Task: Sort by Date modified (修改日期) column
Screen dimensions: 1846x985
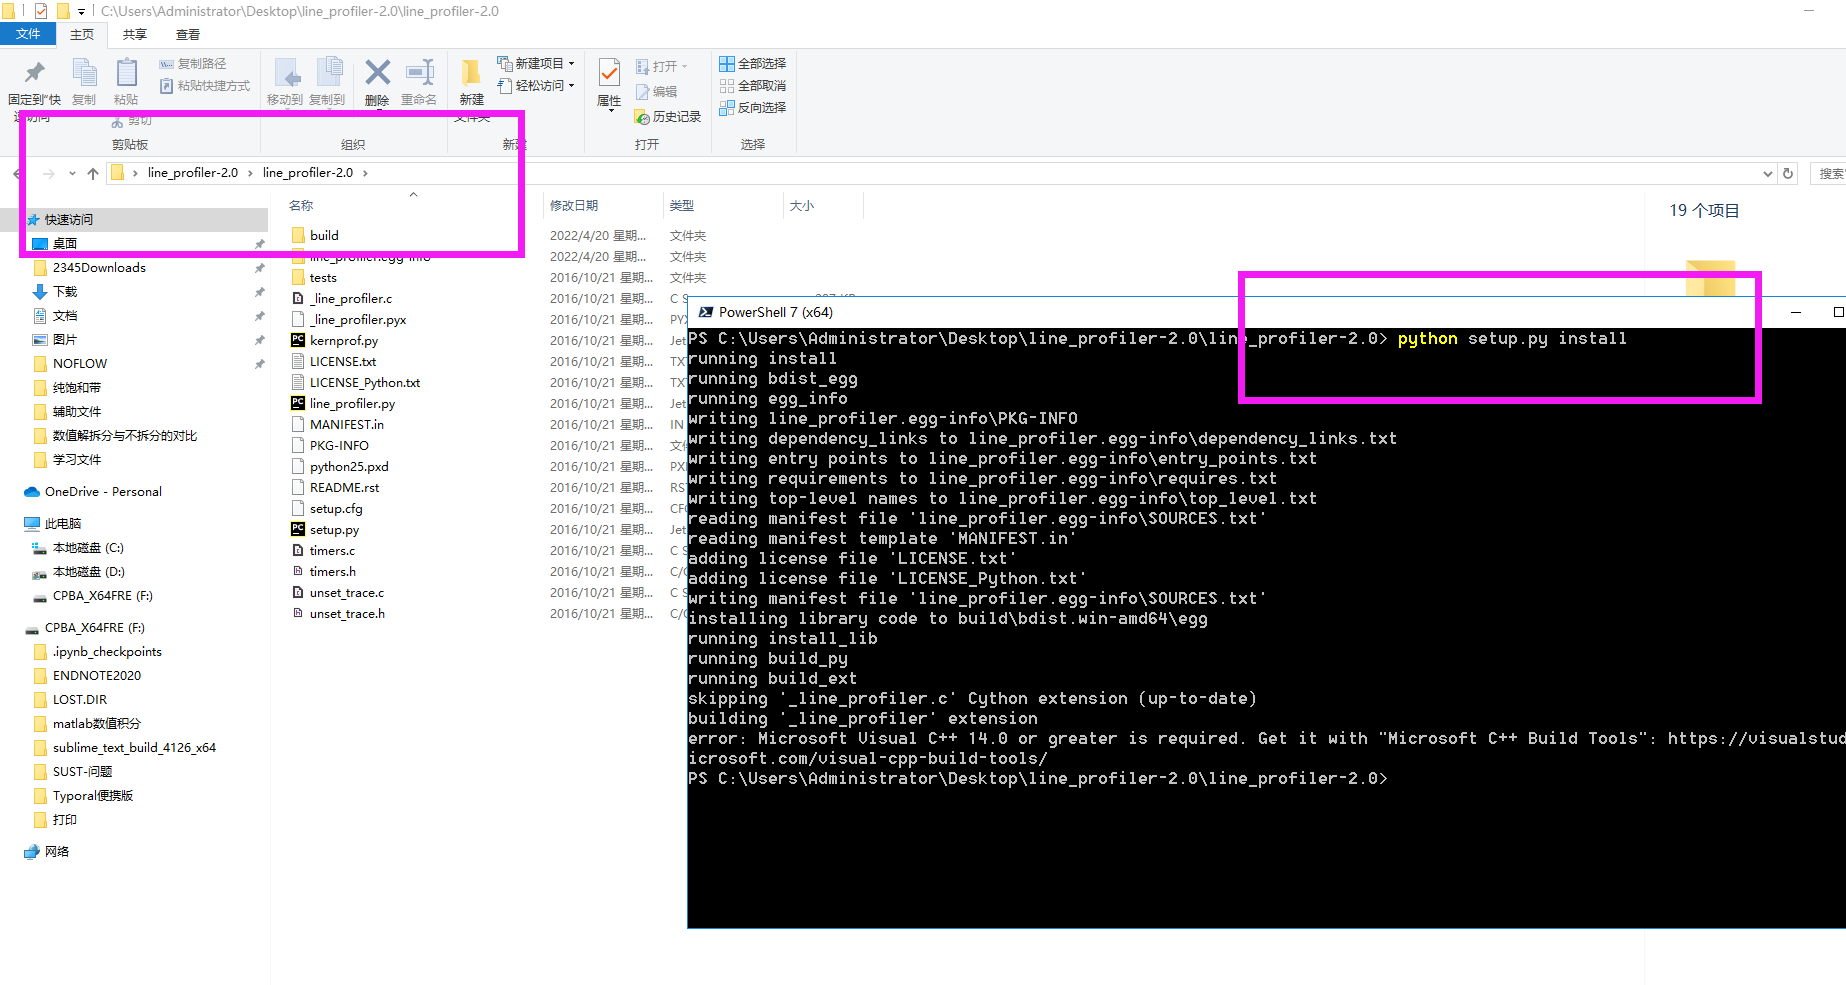Action: click(x=574, y=205)
